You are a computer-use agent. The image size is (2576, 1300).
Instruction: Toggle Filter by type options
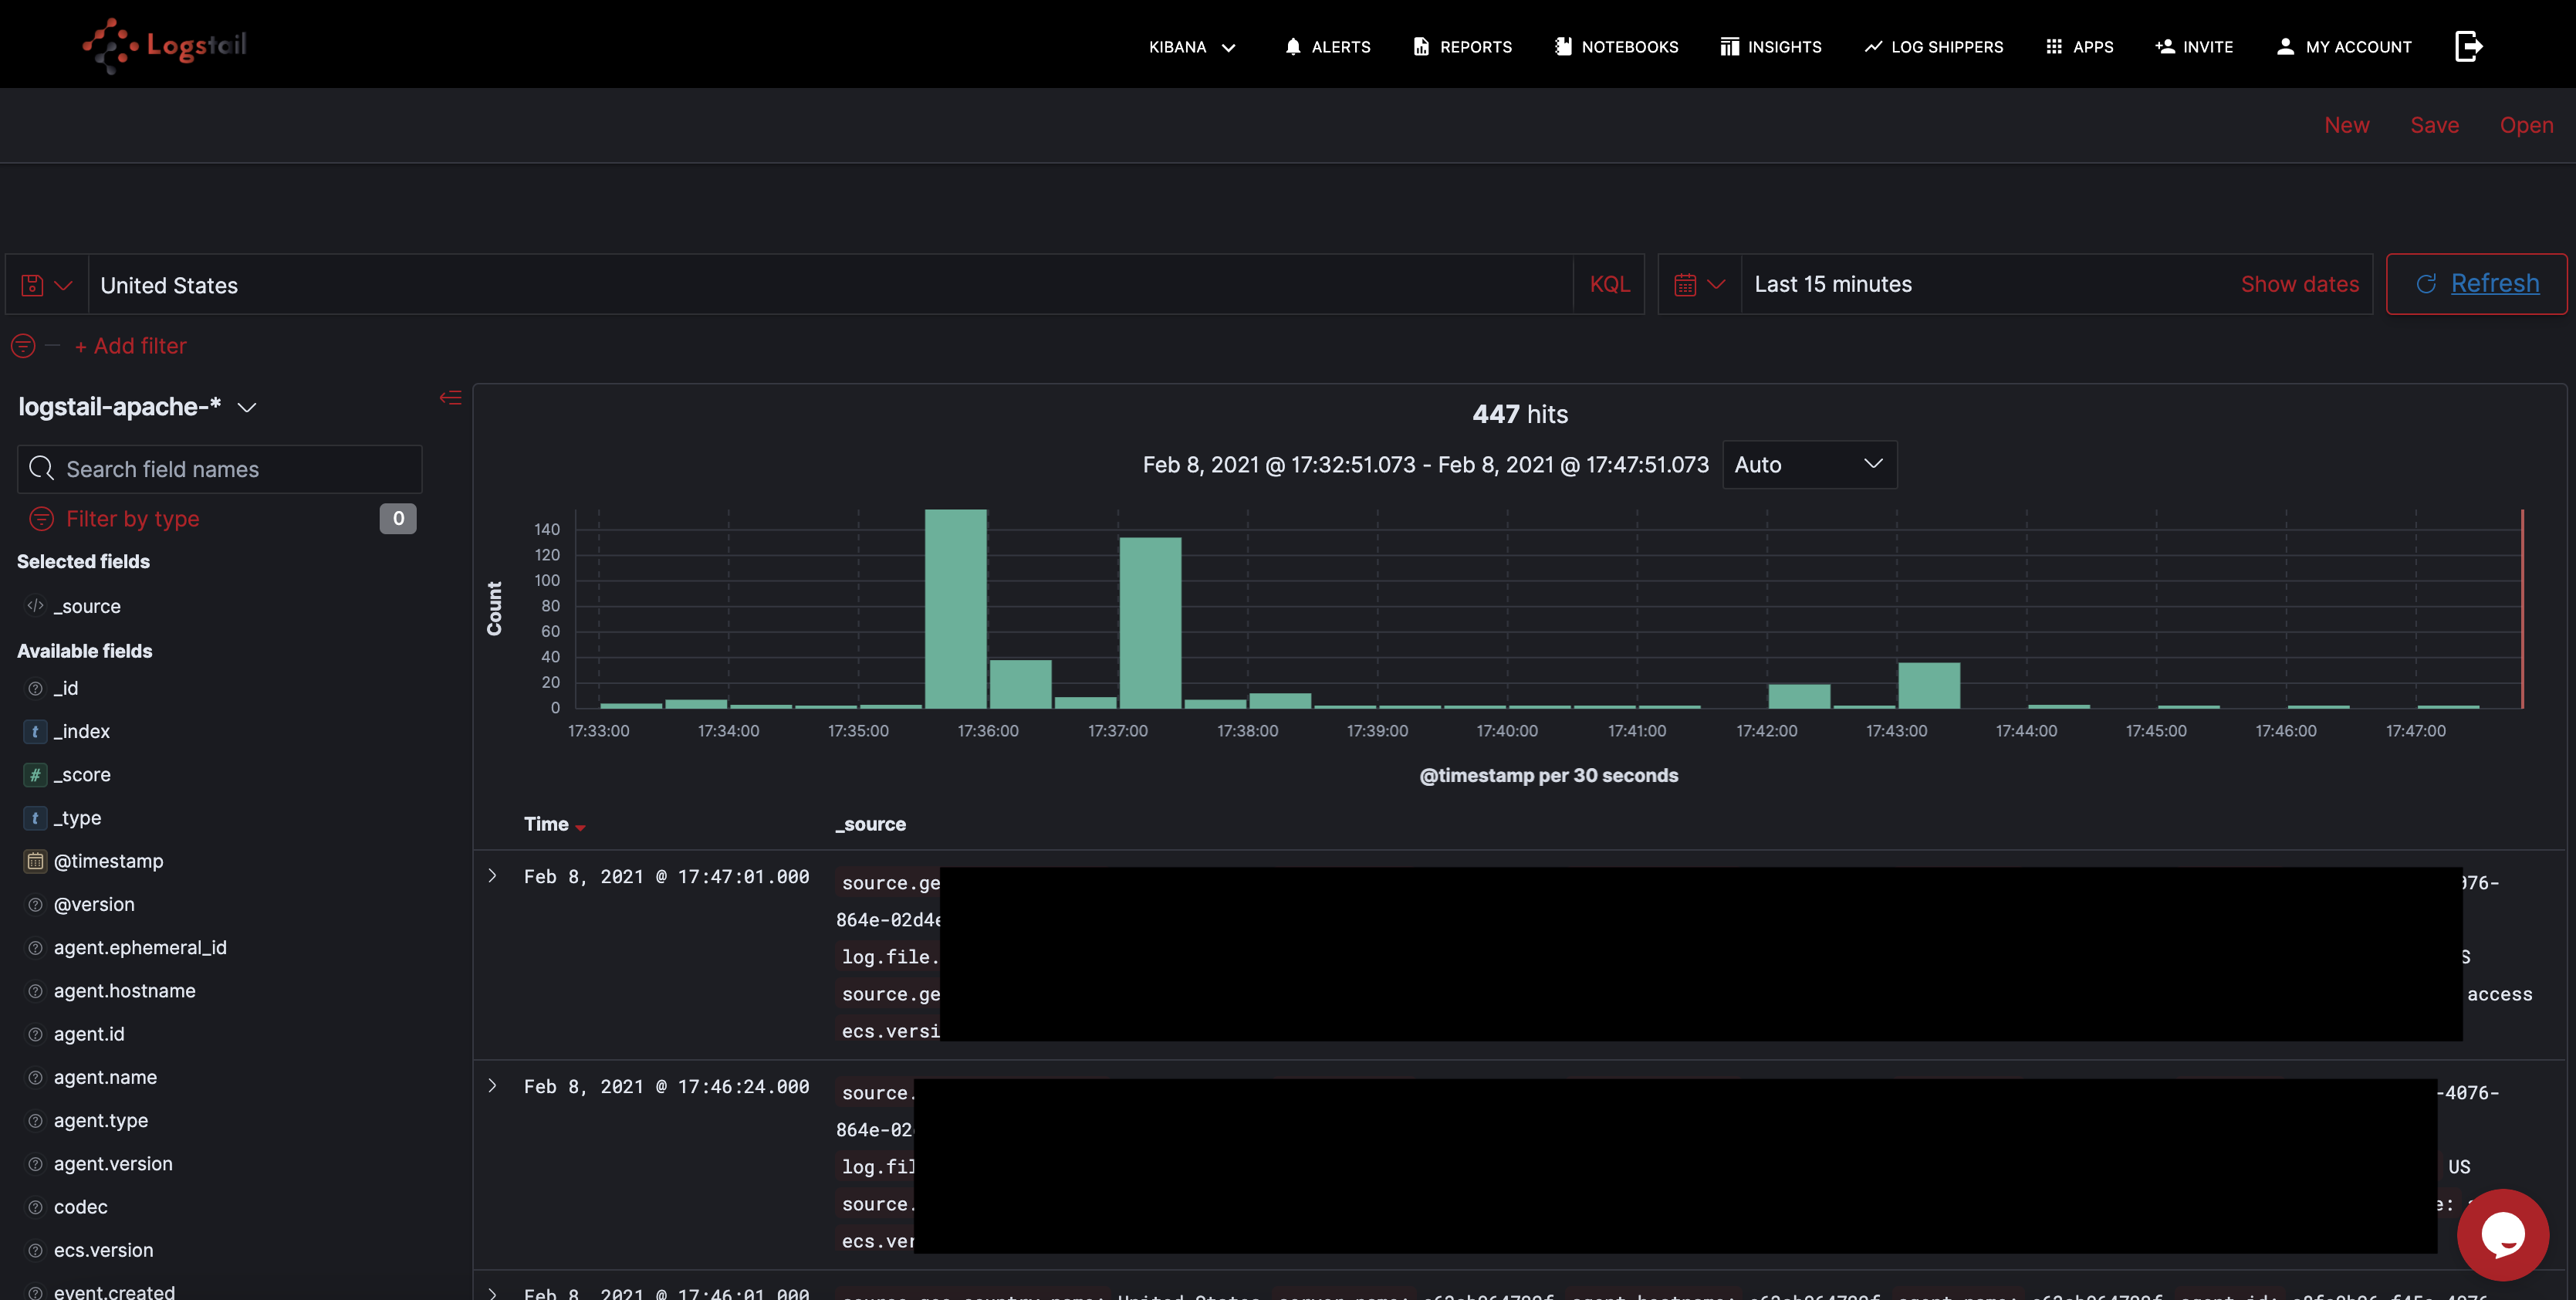(x=132, y=519)
